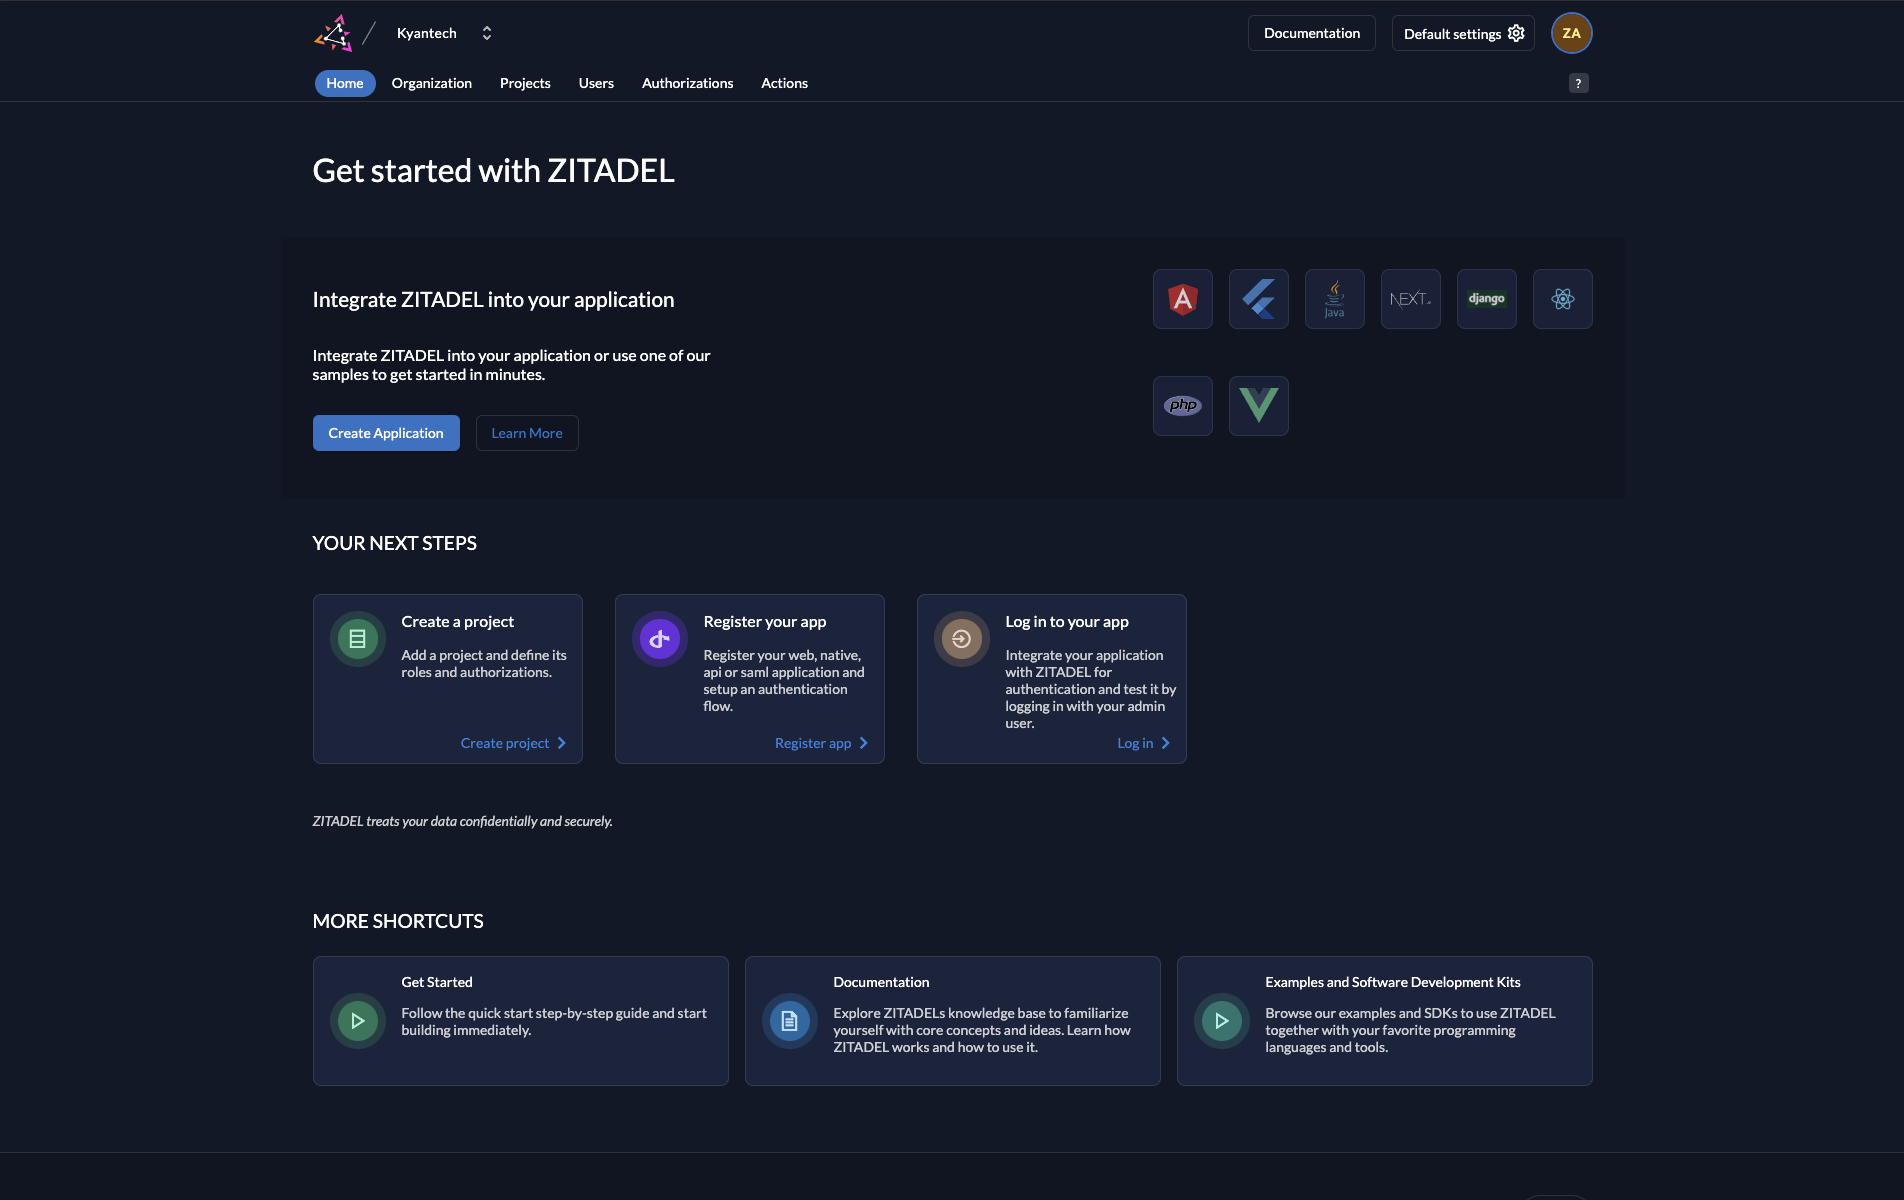Screen dimensions: 1904x1200
Task: Open Default settings
Action: (x=1463, y=33)
